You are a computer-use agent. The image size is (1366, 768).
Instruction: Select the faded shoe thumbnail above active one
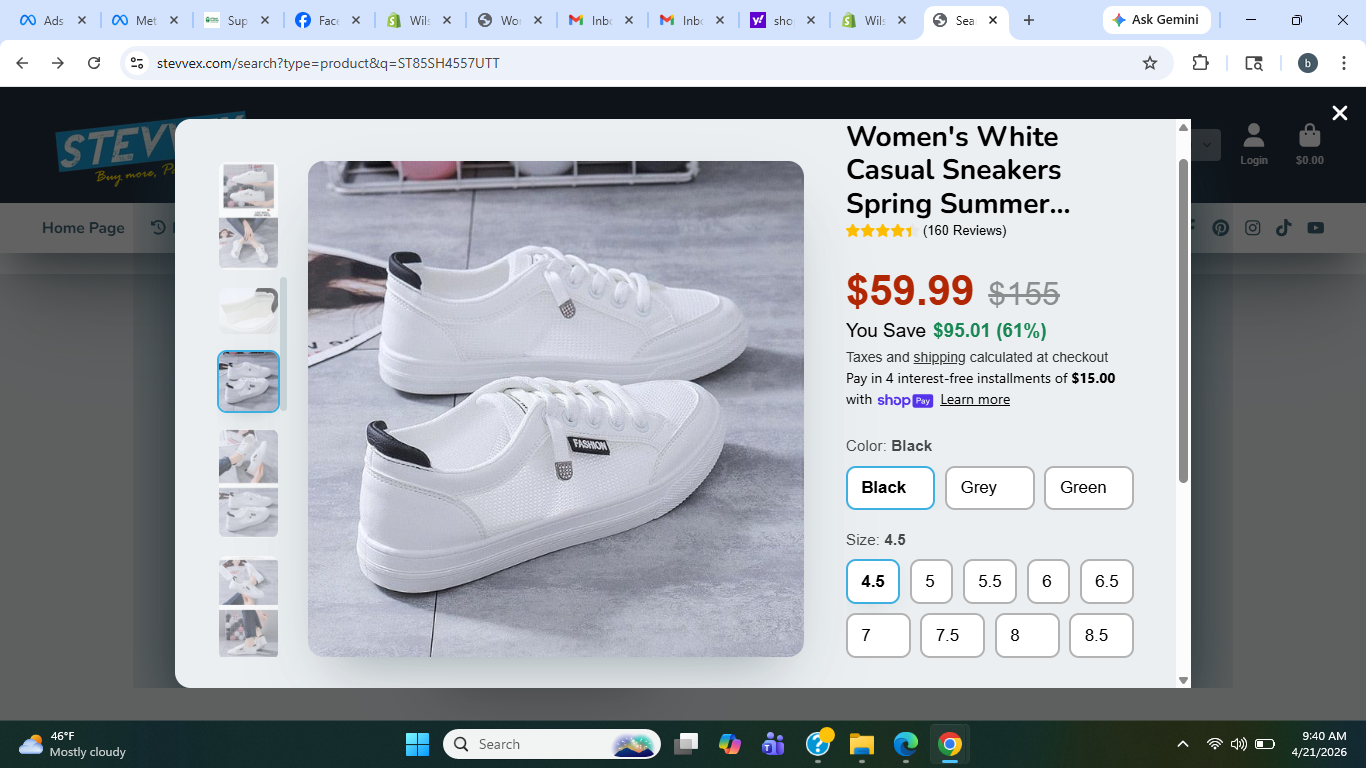point(248,311)
